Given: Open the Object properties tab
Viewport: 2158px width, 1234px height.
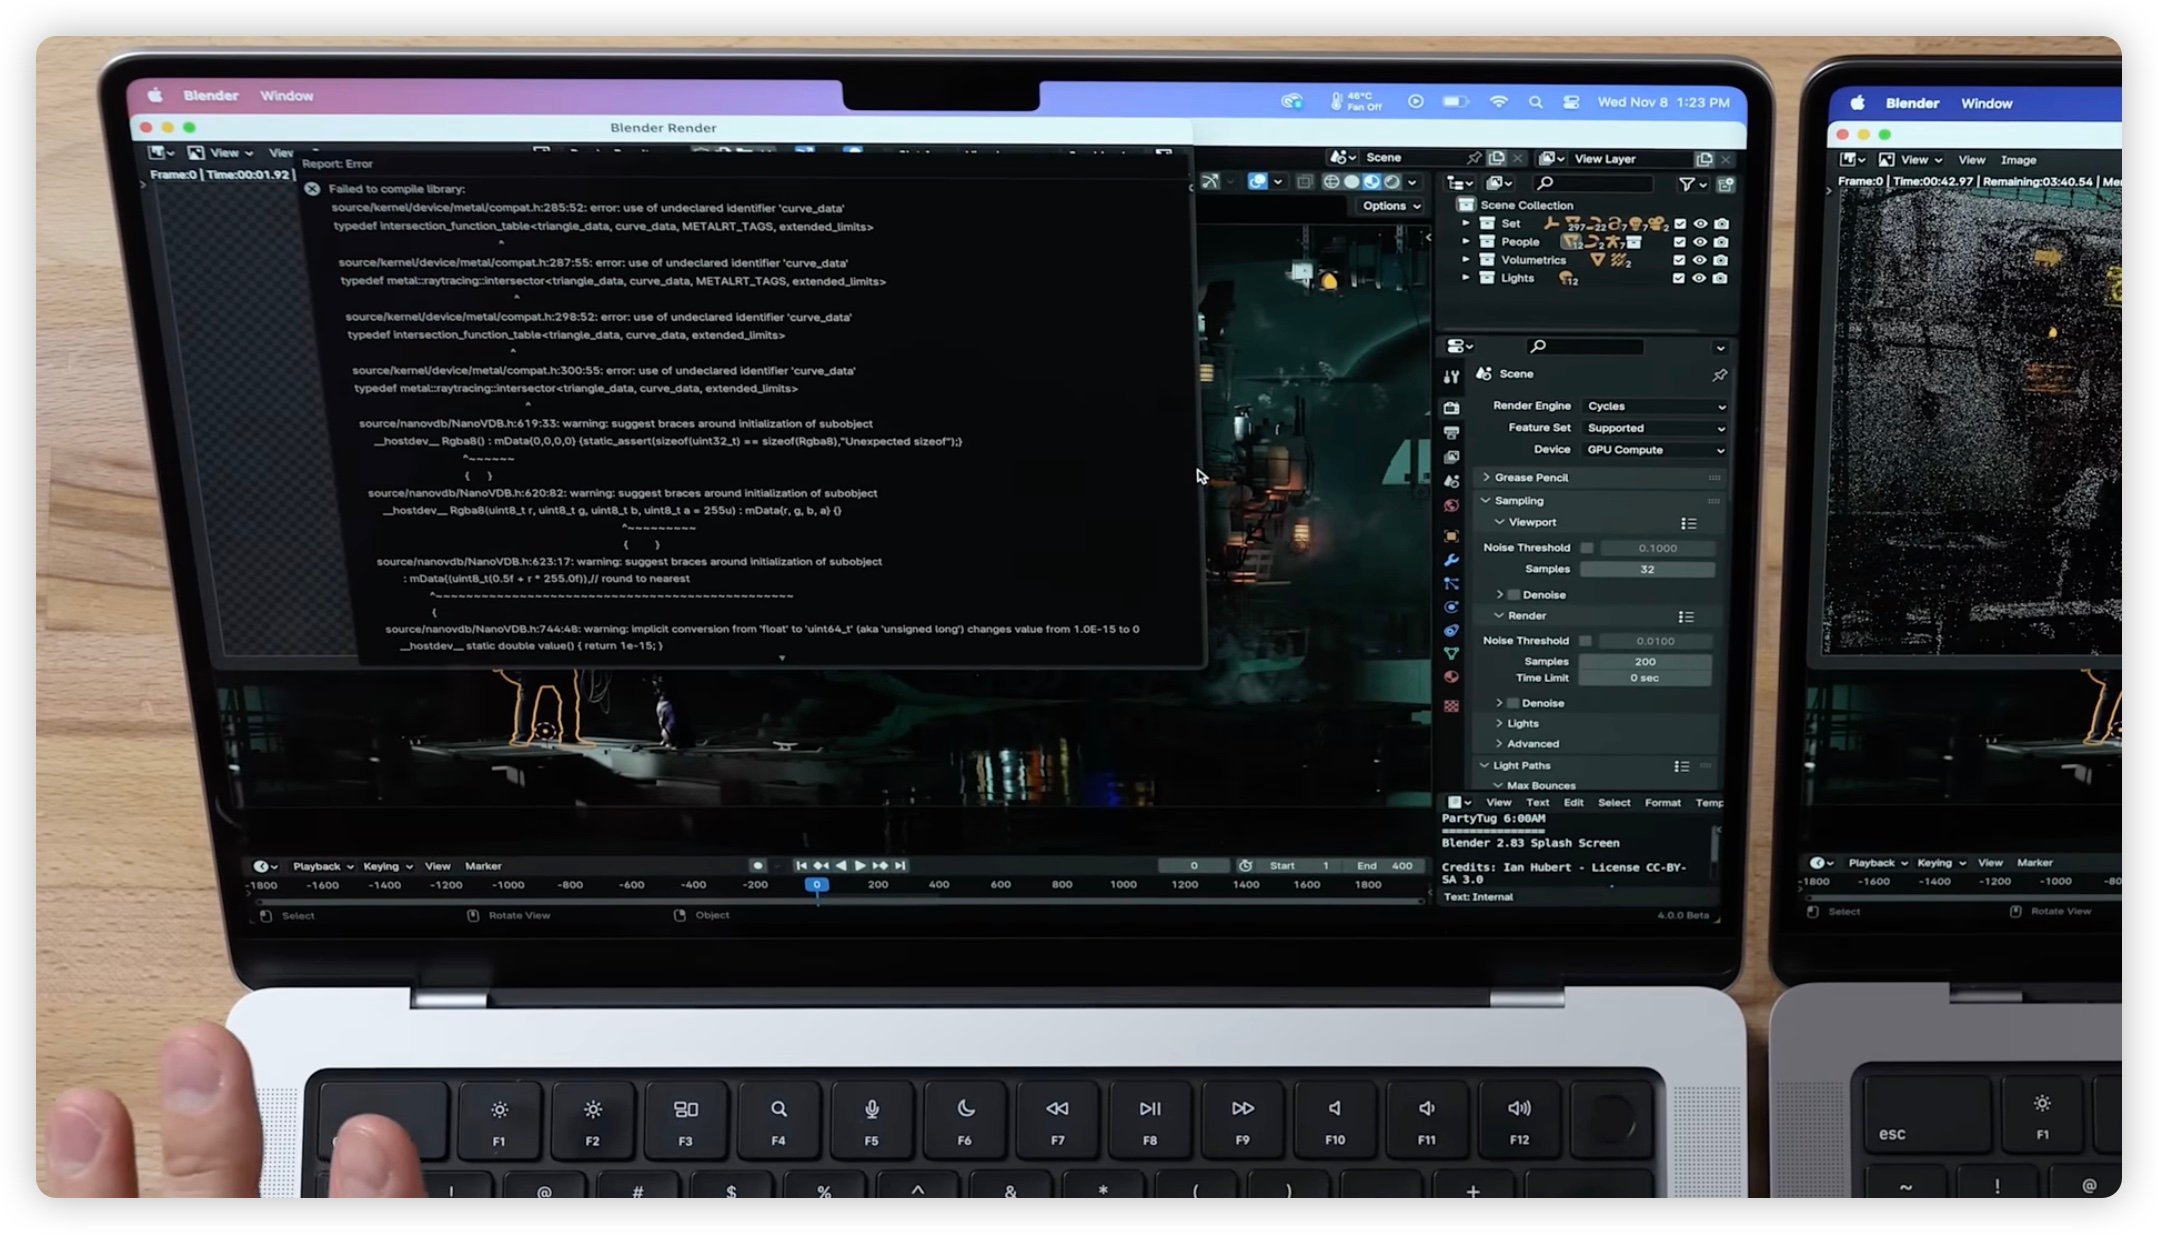Looking at the screenshot, I should coord(1451,536).
